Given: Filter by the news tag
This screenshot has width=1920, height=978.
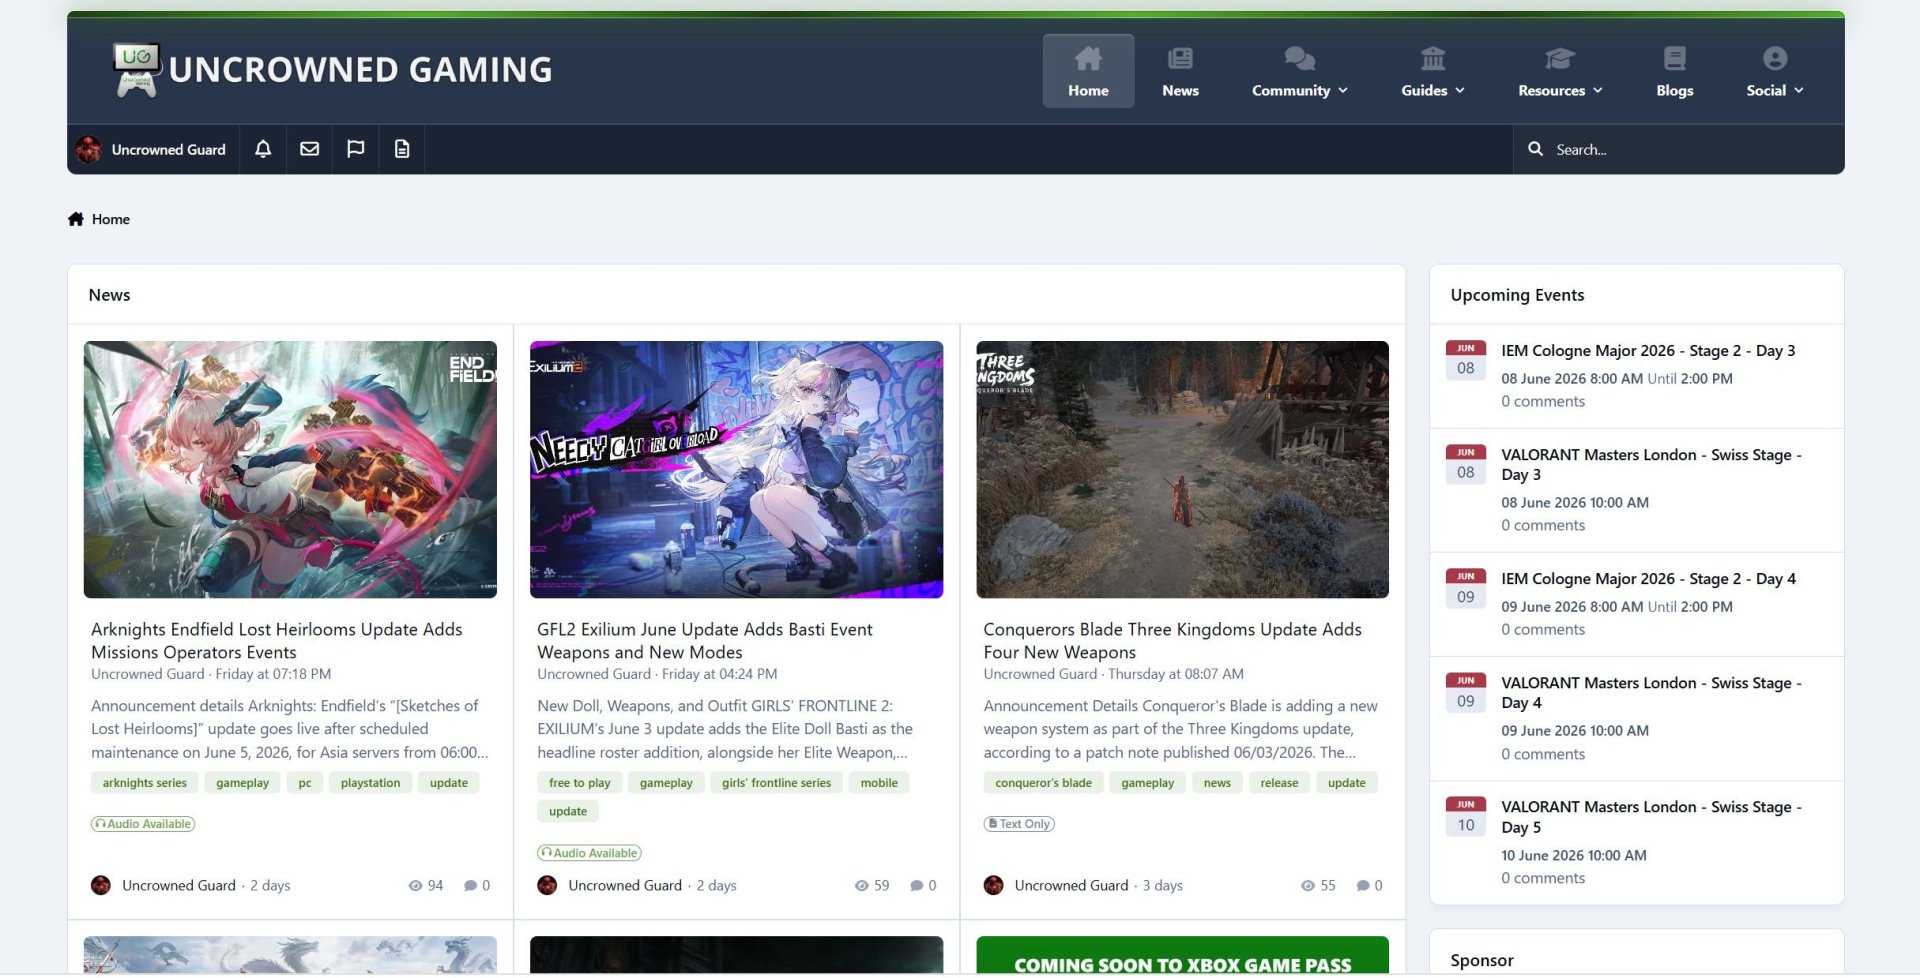Looking at the screenshot, I should (1217, 784).
